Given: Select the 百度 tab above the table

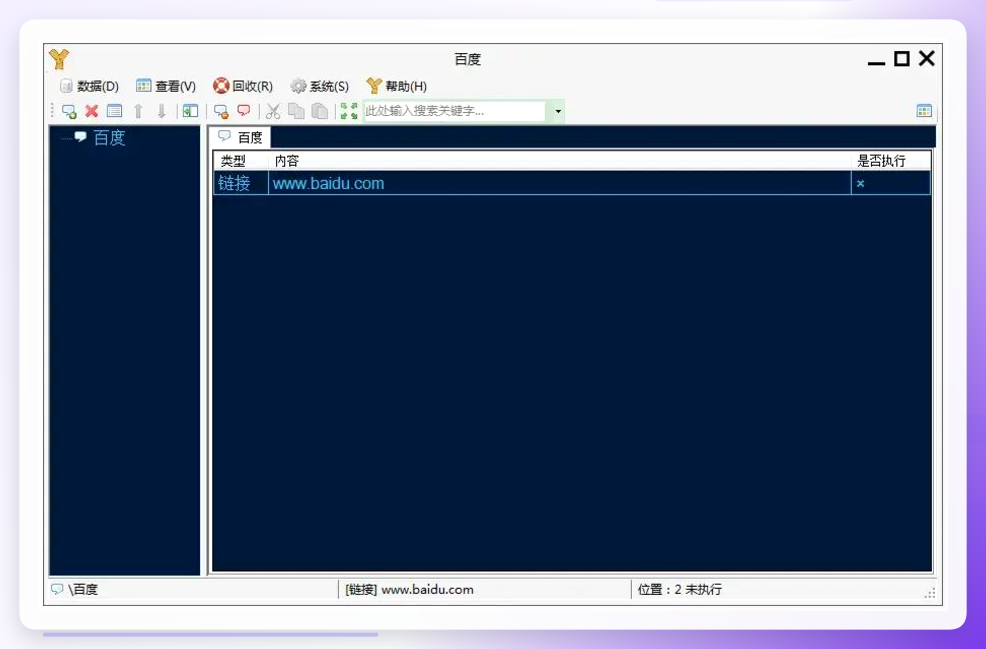Looking at the screenshot, I should coord(240,137).
